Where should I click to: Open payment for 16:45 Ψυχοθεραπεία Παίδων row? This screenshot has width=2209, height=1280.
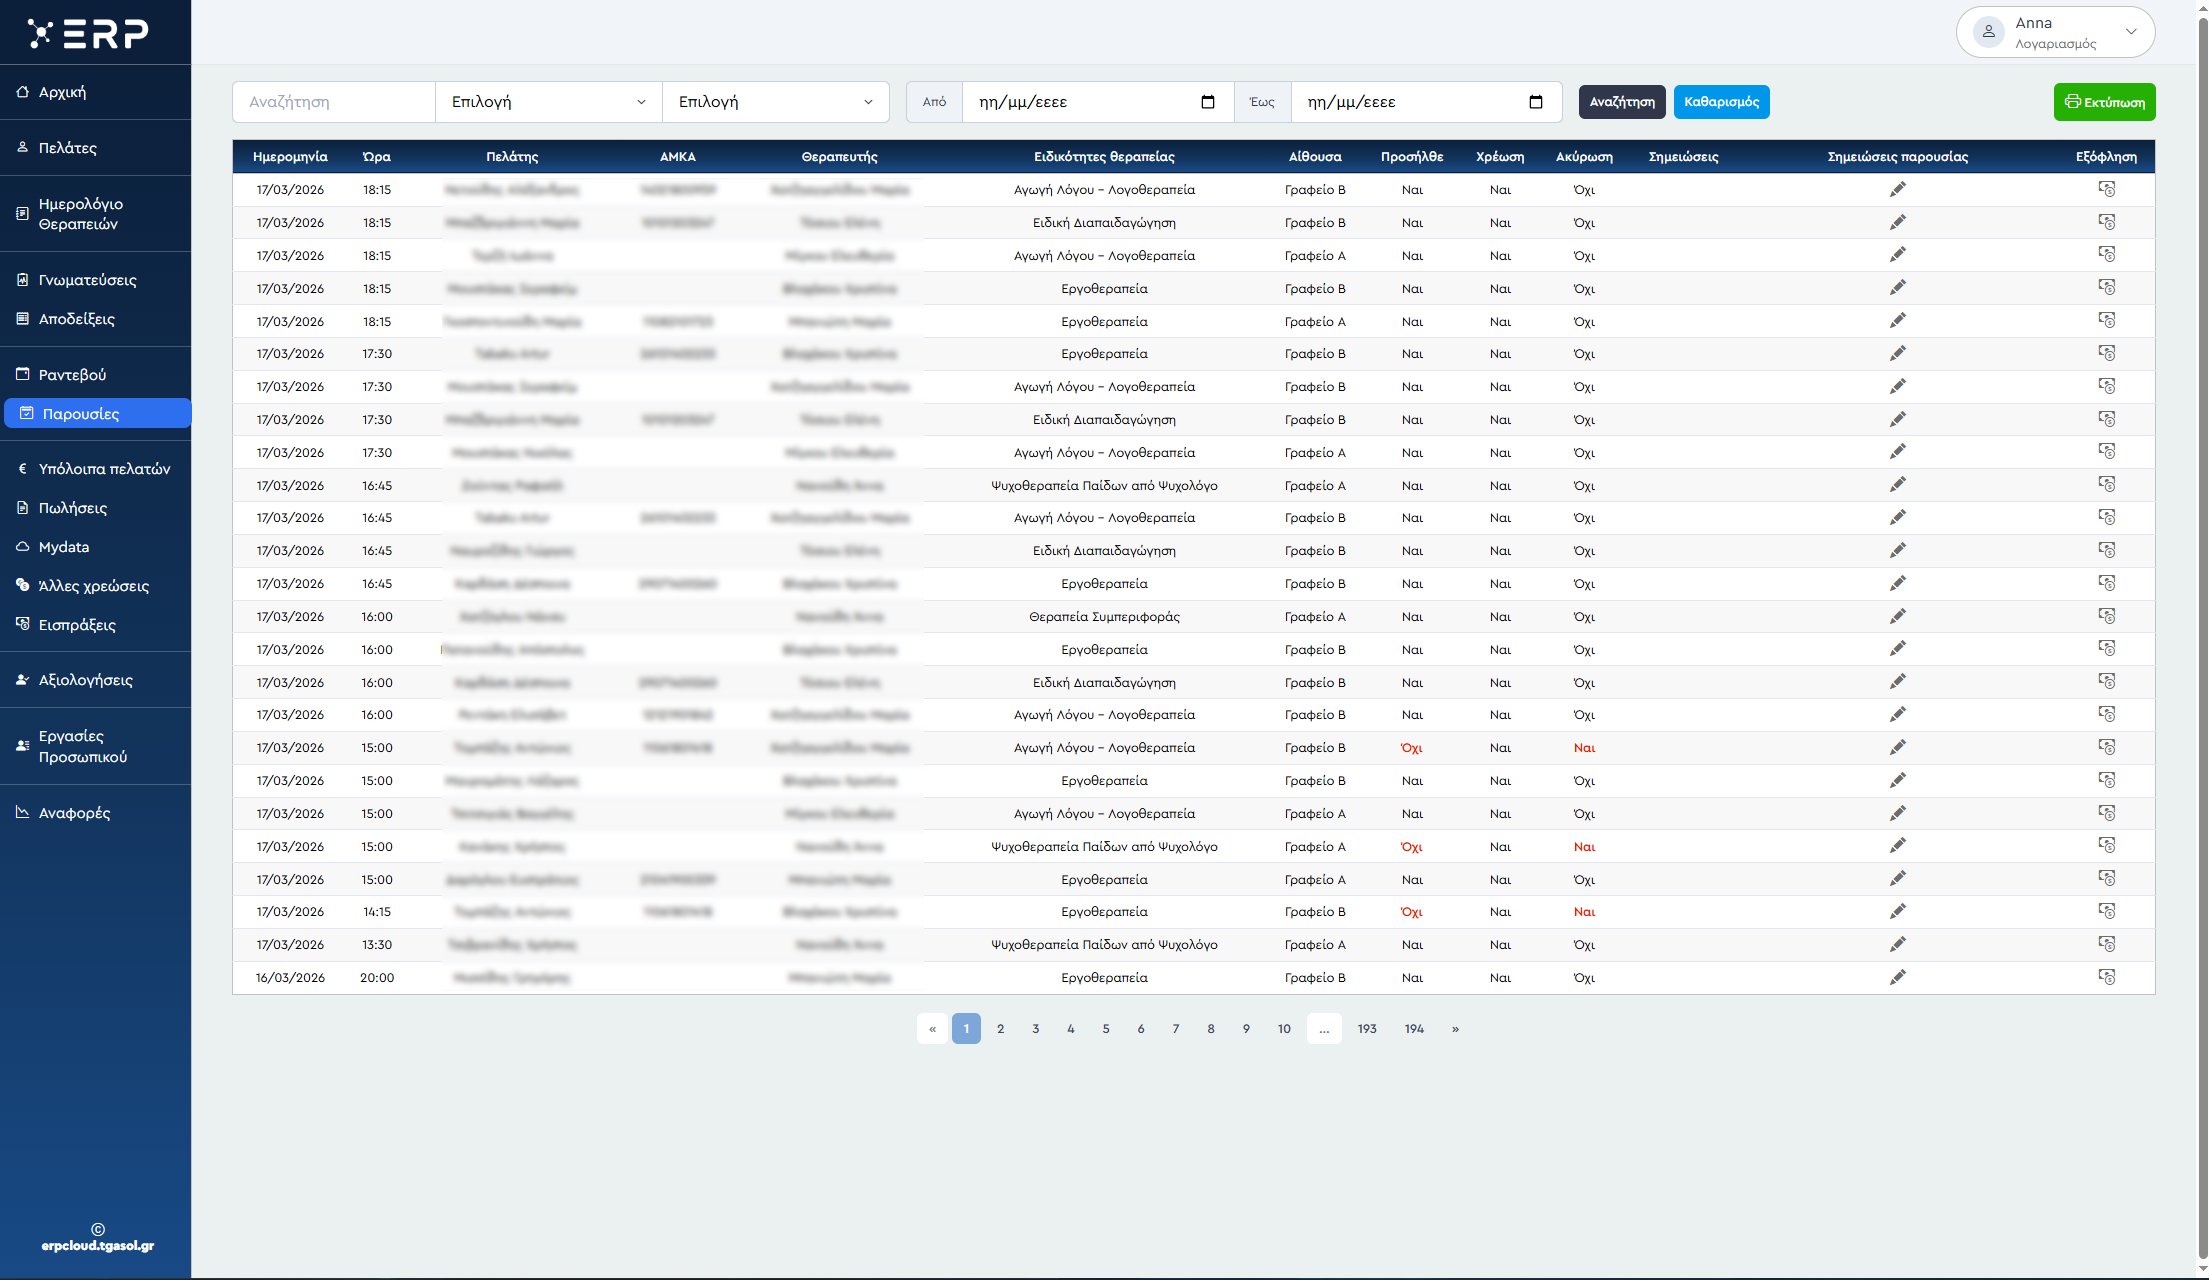point(2107,485)
